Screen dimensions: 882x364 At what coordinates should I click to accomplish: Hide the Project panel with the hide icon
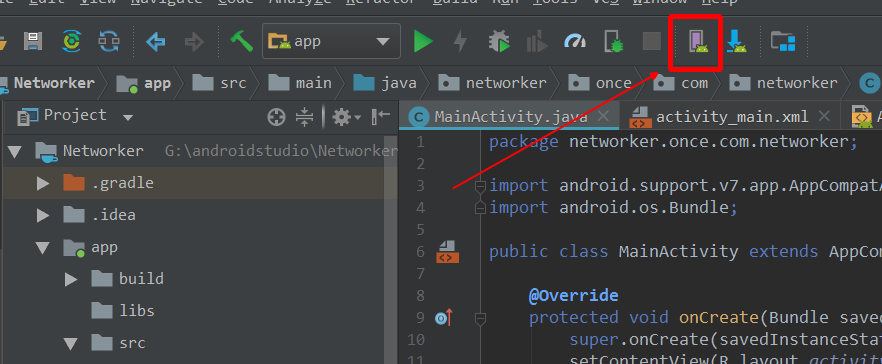pos(381,116)
